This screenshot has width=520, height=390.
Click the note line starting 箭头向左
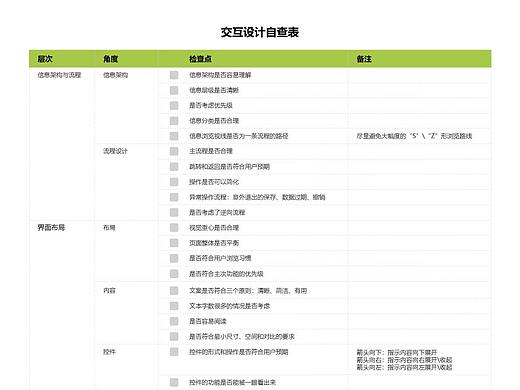pos(404,367)
